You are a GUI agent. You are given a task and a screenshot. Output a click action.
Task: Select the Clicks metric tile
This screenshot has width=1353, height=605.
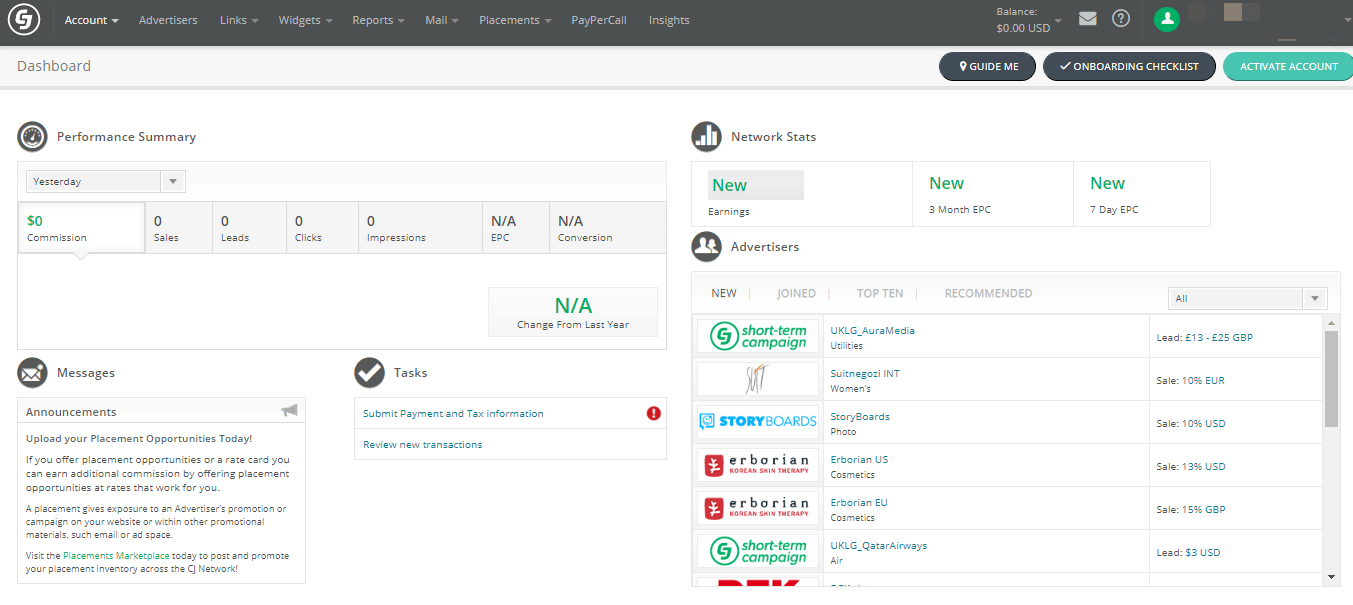(320, 228)
